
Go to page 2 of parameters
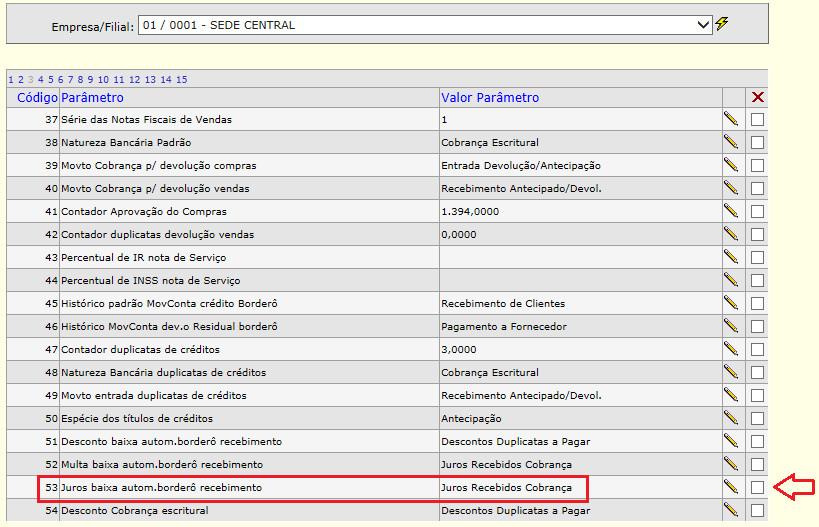click(21, 79)
